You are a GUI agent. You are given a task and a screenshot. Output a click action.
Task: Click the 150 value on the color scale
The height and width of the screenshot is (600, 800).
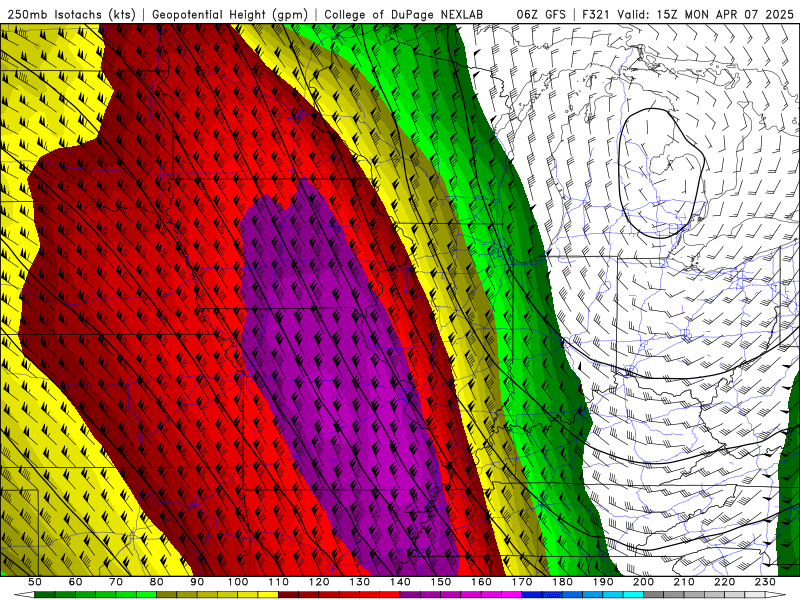[440, 582]
